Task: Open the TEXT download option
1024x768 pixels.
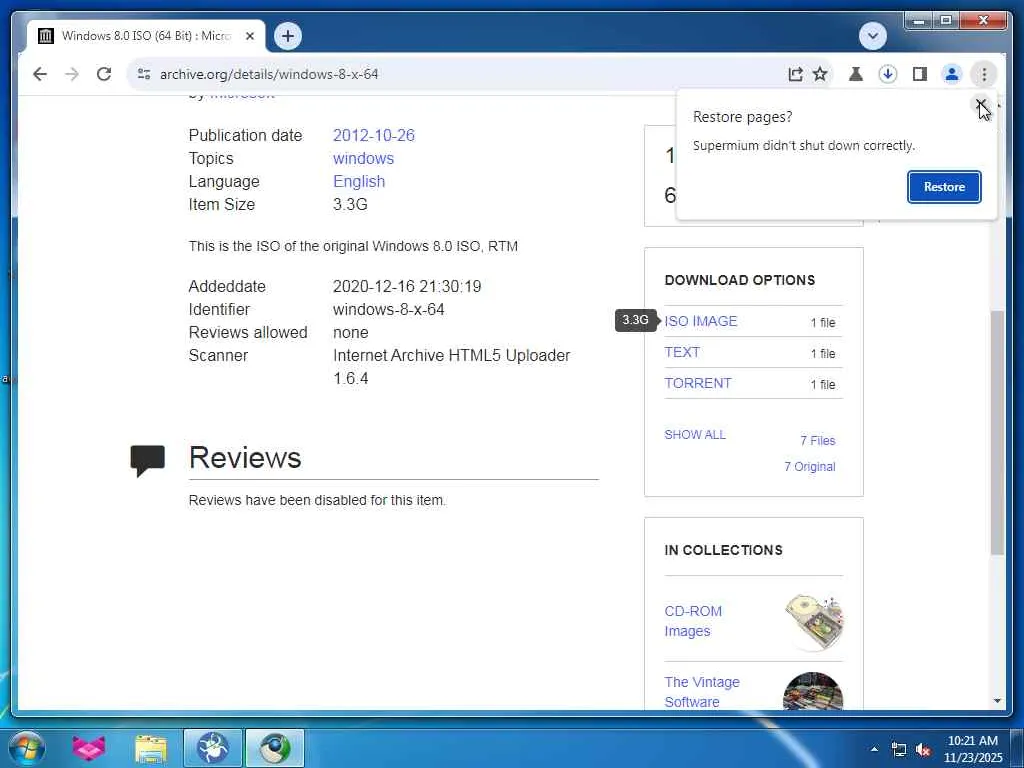Action: pyautogui.click(x=682, y=352)
